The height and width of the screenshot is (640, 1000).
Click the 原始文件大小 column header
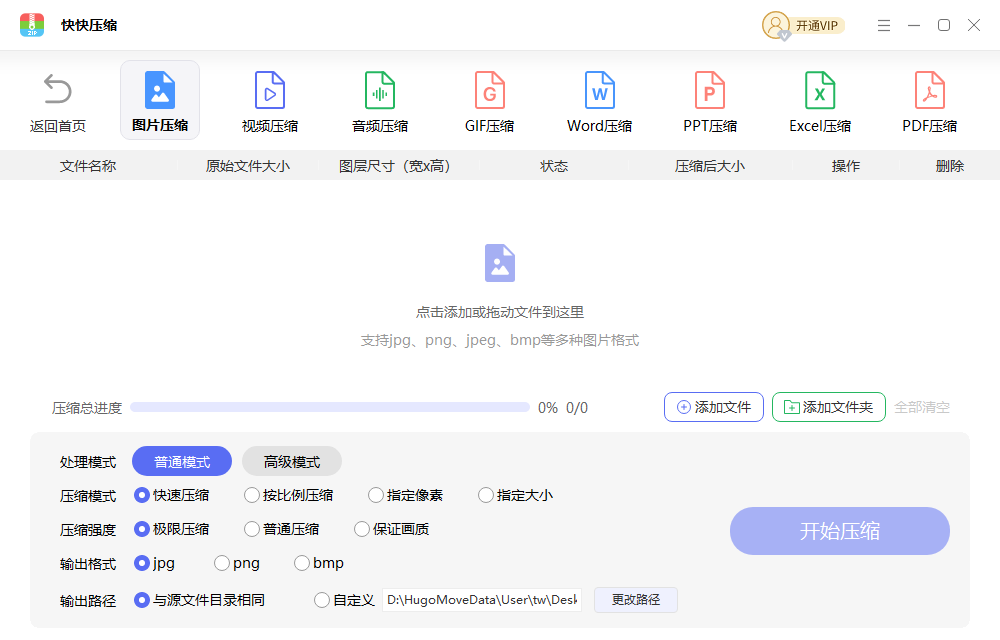click(x=247, y=166)
